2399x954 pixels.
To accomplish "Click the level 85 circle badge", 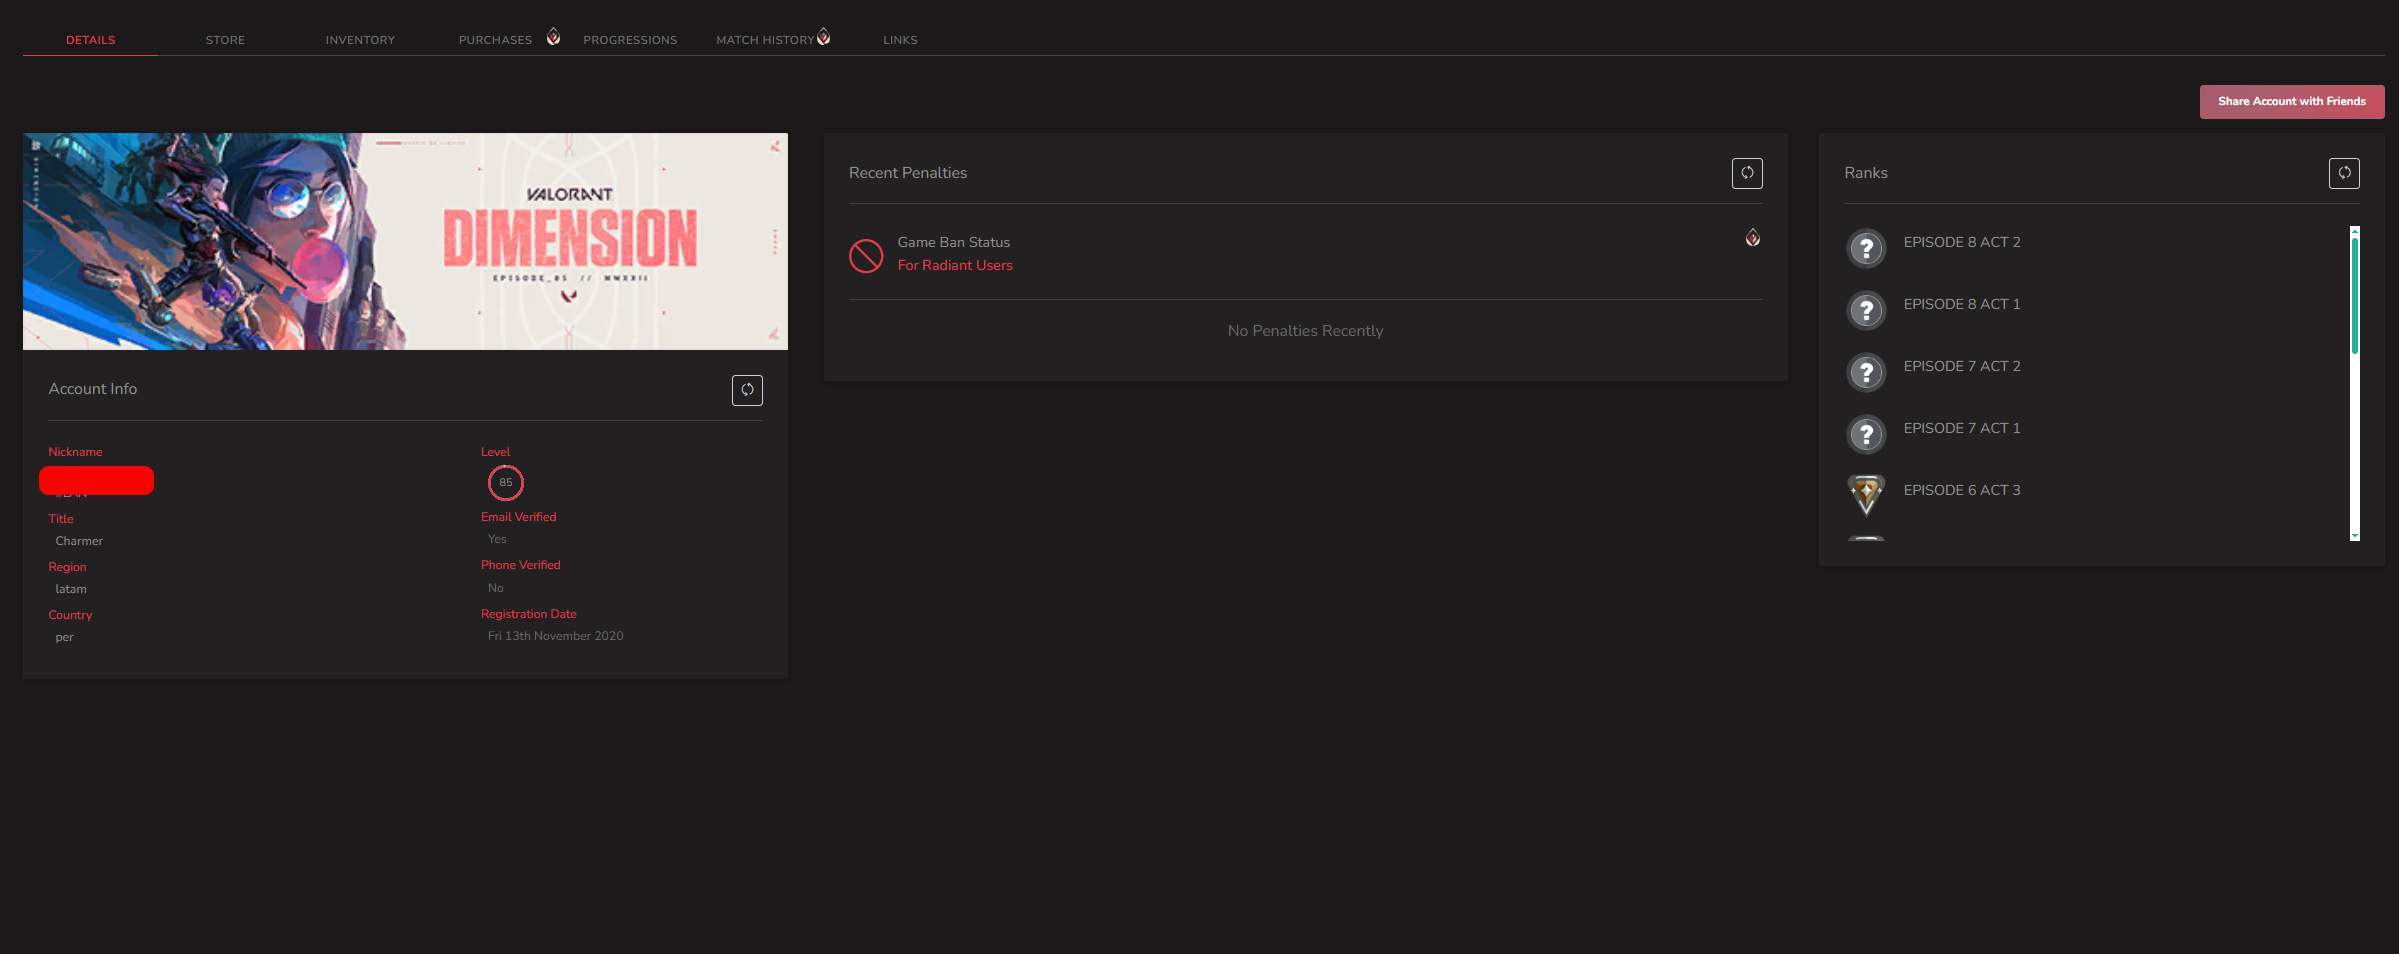I will click(x=506, y=482).
